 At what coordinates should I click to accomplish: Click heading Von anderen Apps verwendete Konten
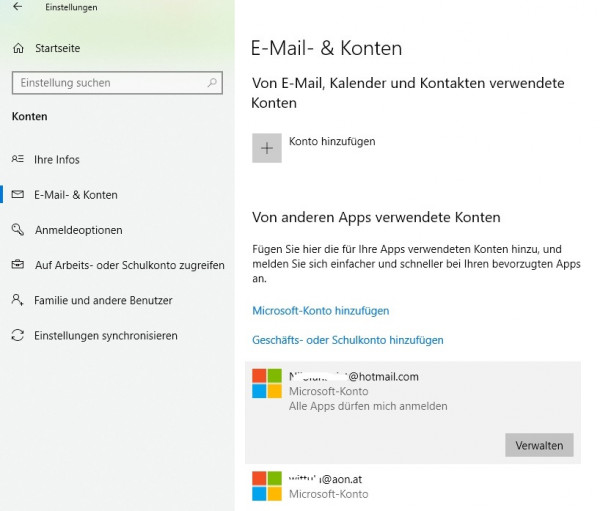click(x=376, y=217)
